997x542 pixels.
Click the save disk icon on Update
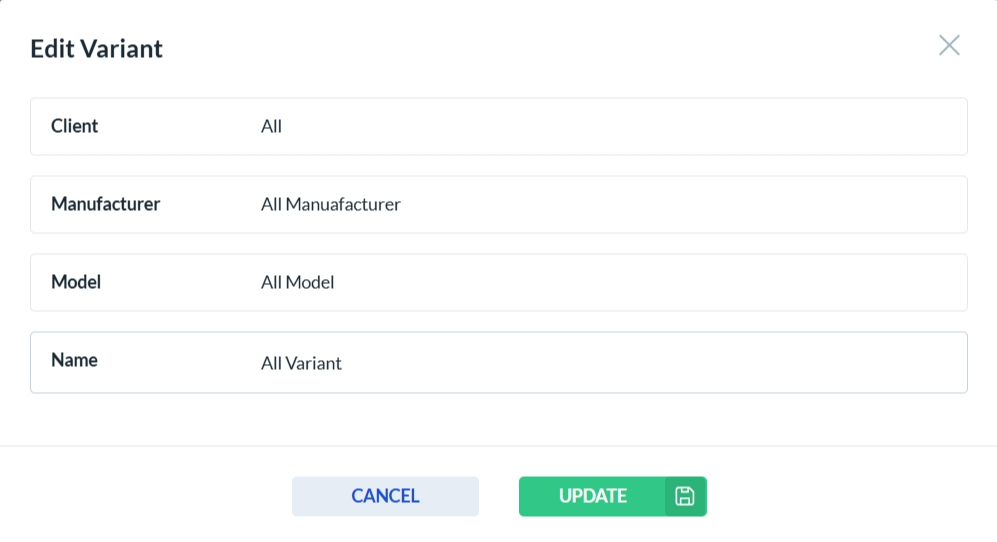[685, 496]
